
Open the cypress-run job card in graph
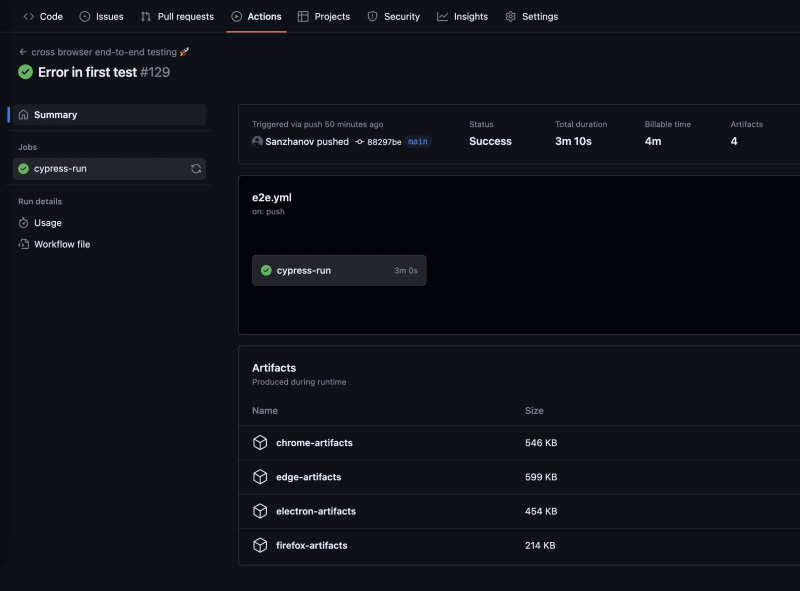[339, 270]
